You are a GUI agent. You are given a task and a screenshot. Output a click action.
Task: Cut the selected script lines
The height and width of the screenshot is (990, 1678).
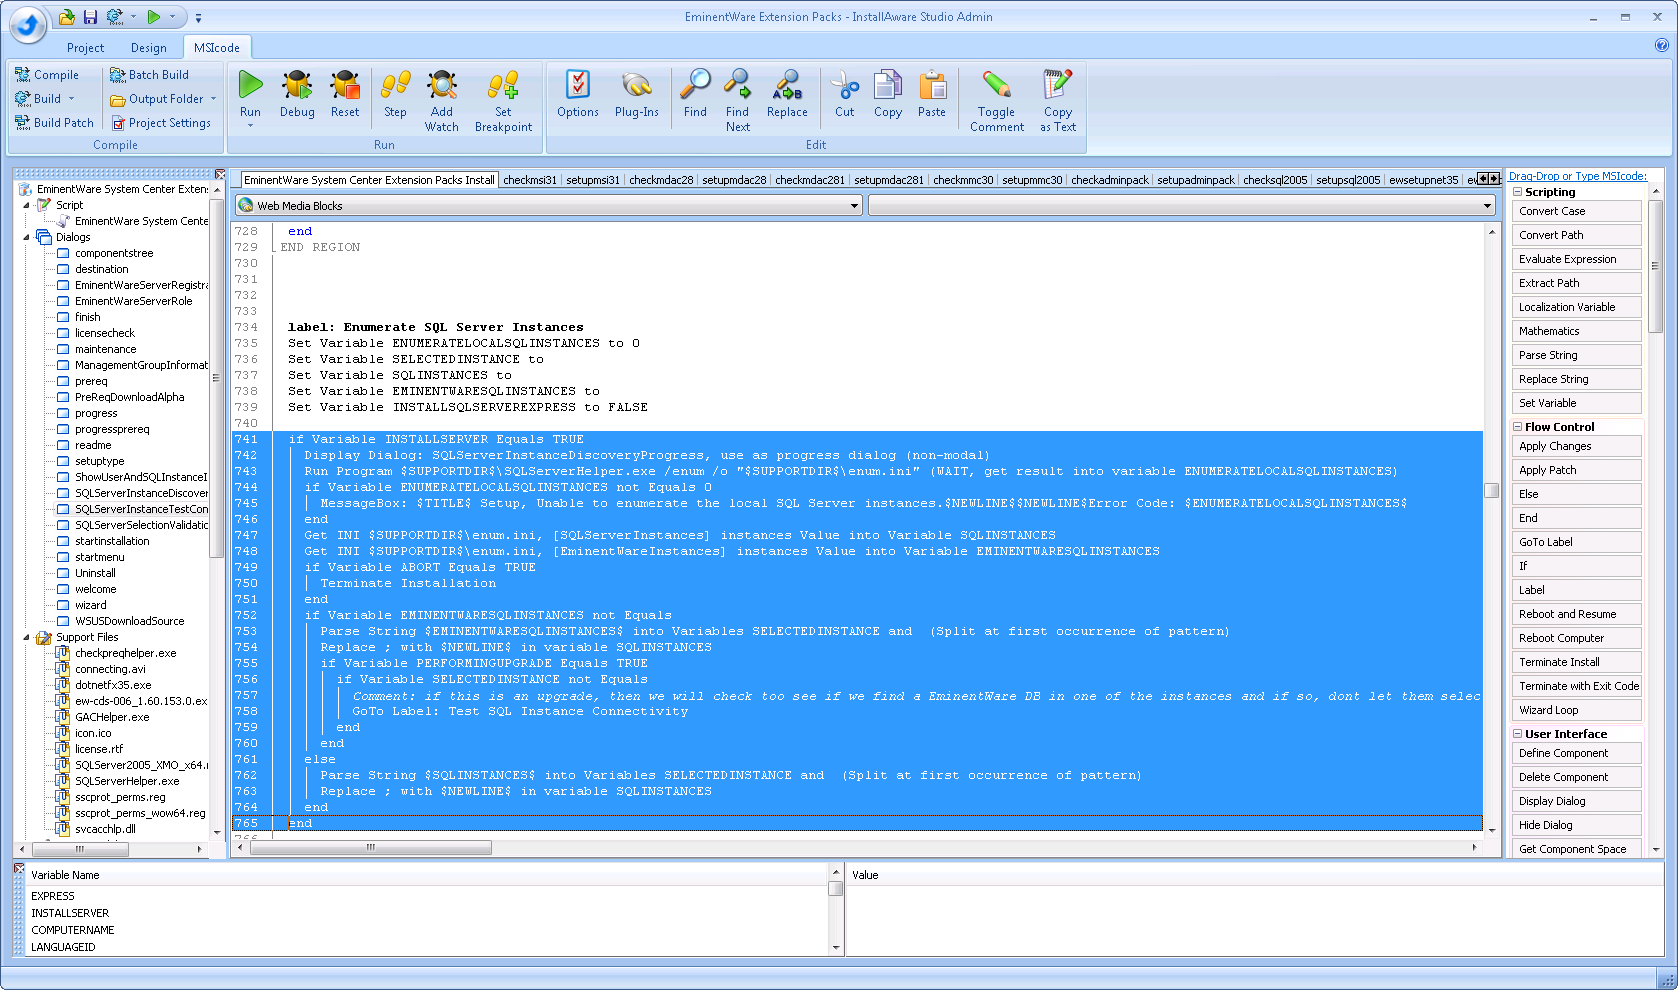(844, 95)
